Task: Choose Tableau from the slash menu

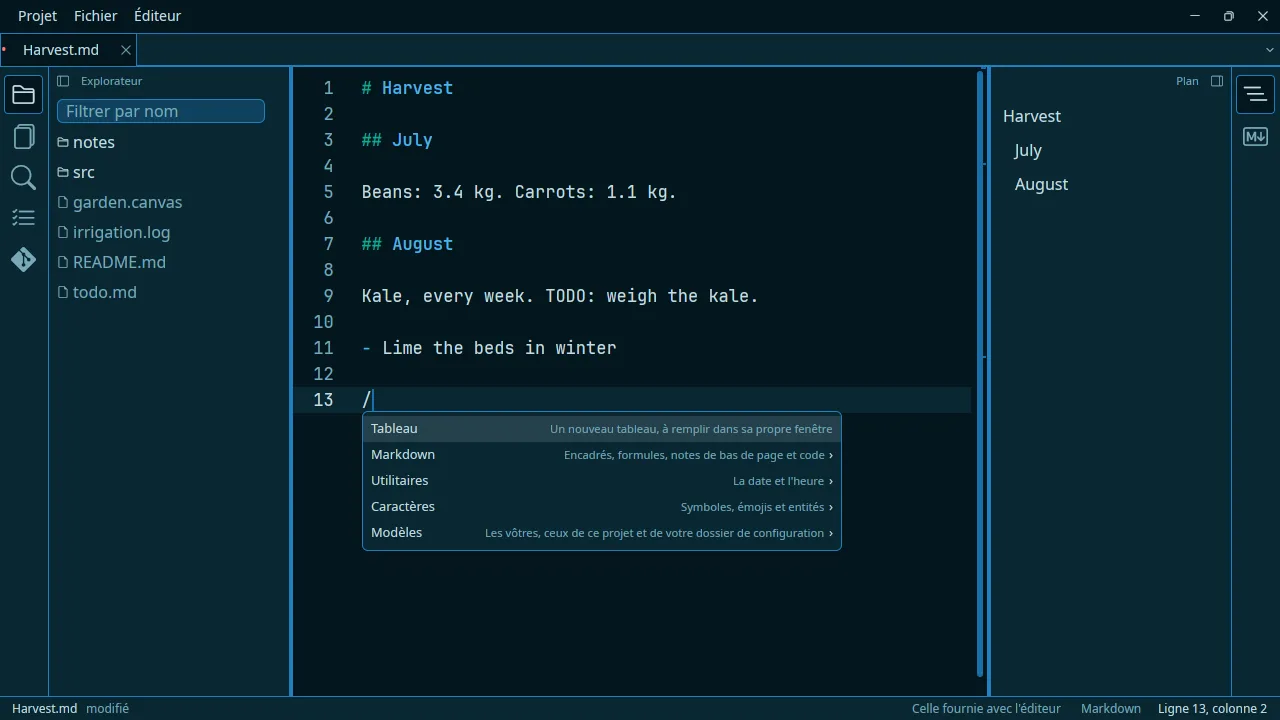Action: [602, 429]
